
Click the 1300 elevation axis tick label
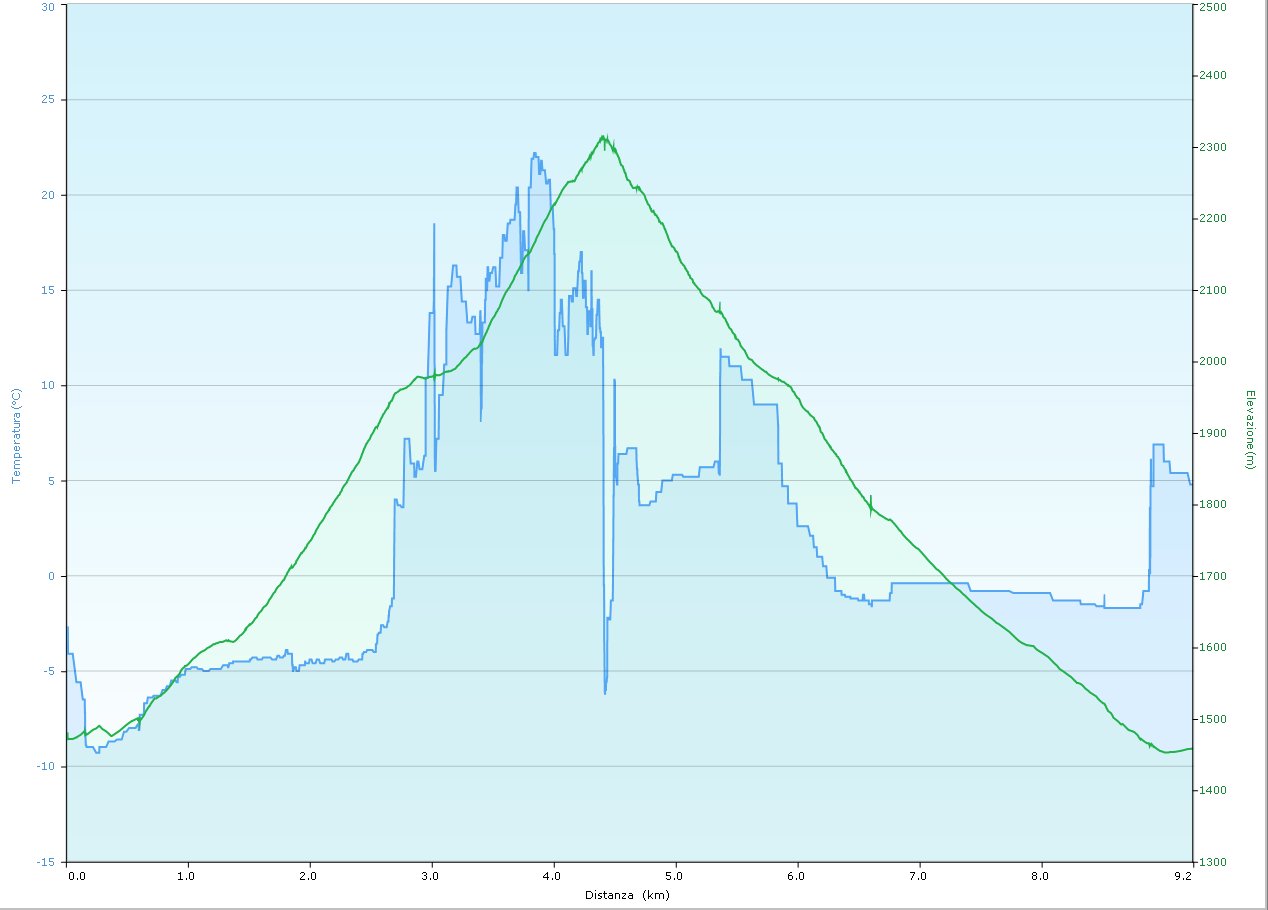click(1213, 861)
